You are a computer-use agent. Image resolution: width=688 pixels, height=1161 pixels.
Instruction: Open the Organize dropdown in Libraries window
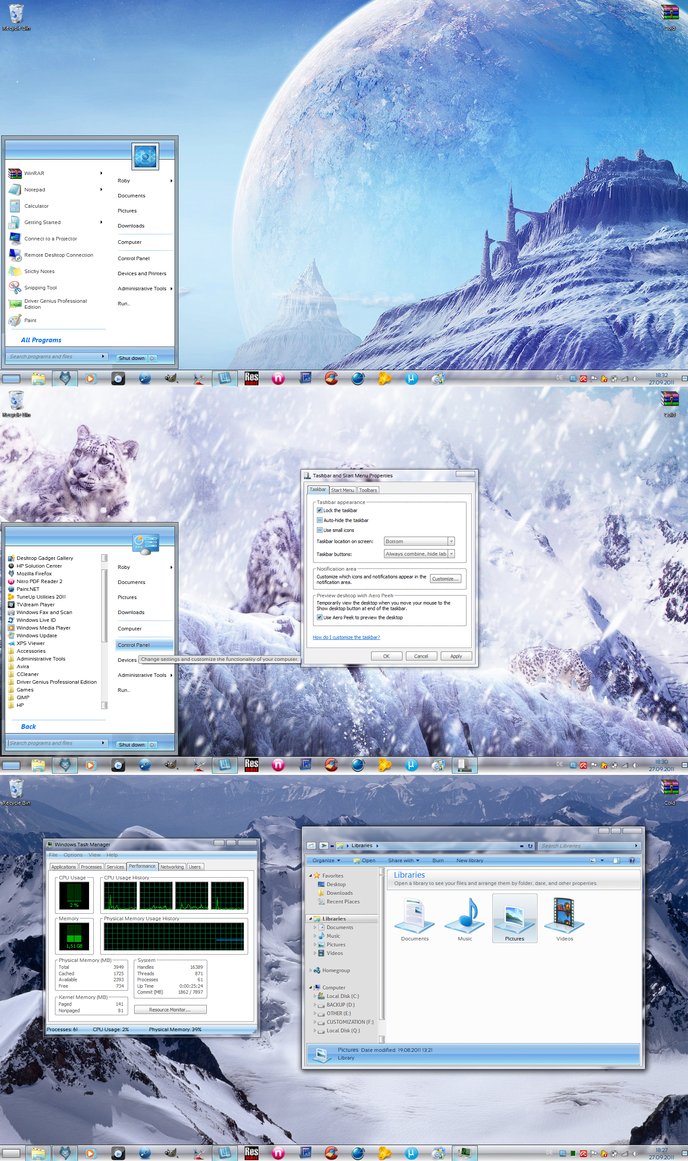[x=326, y=860]
